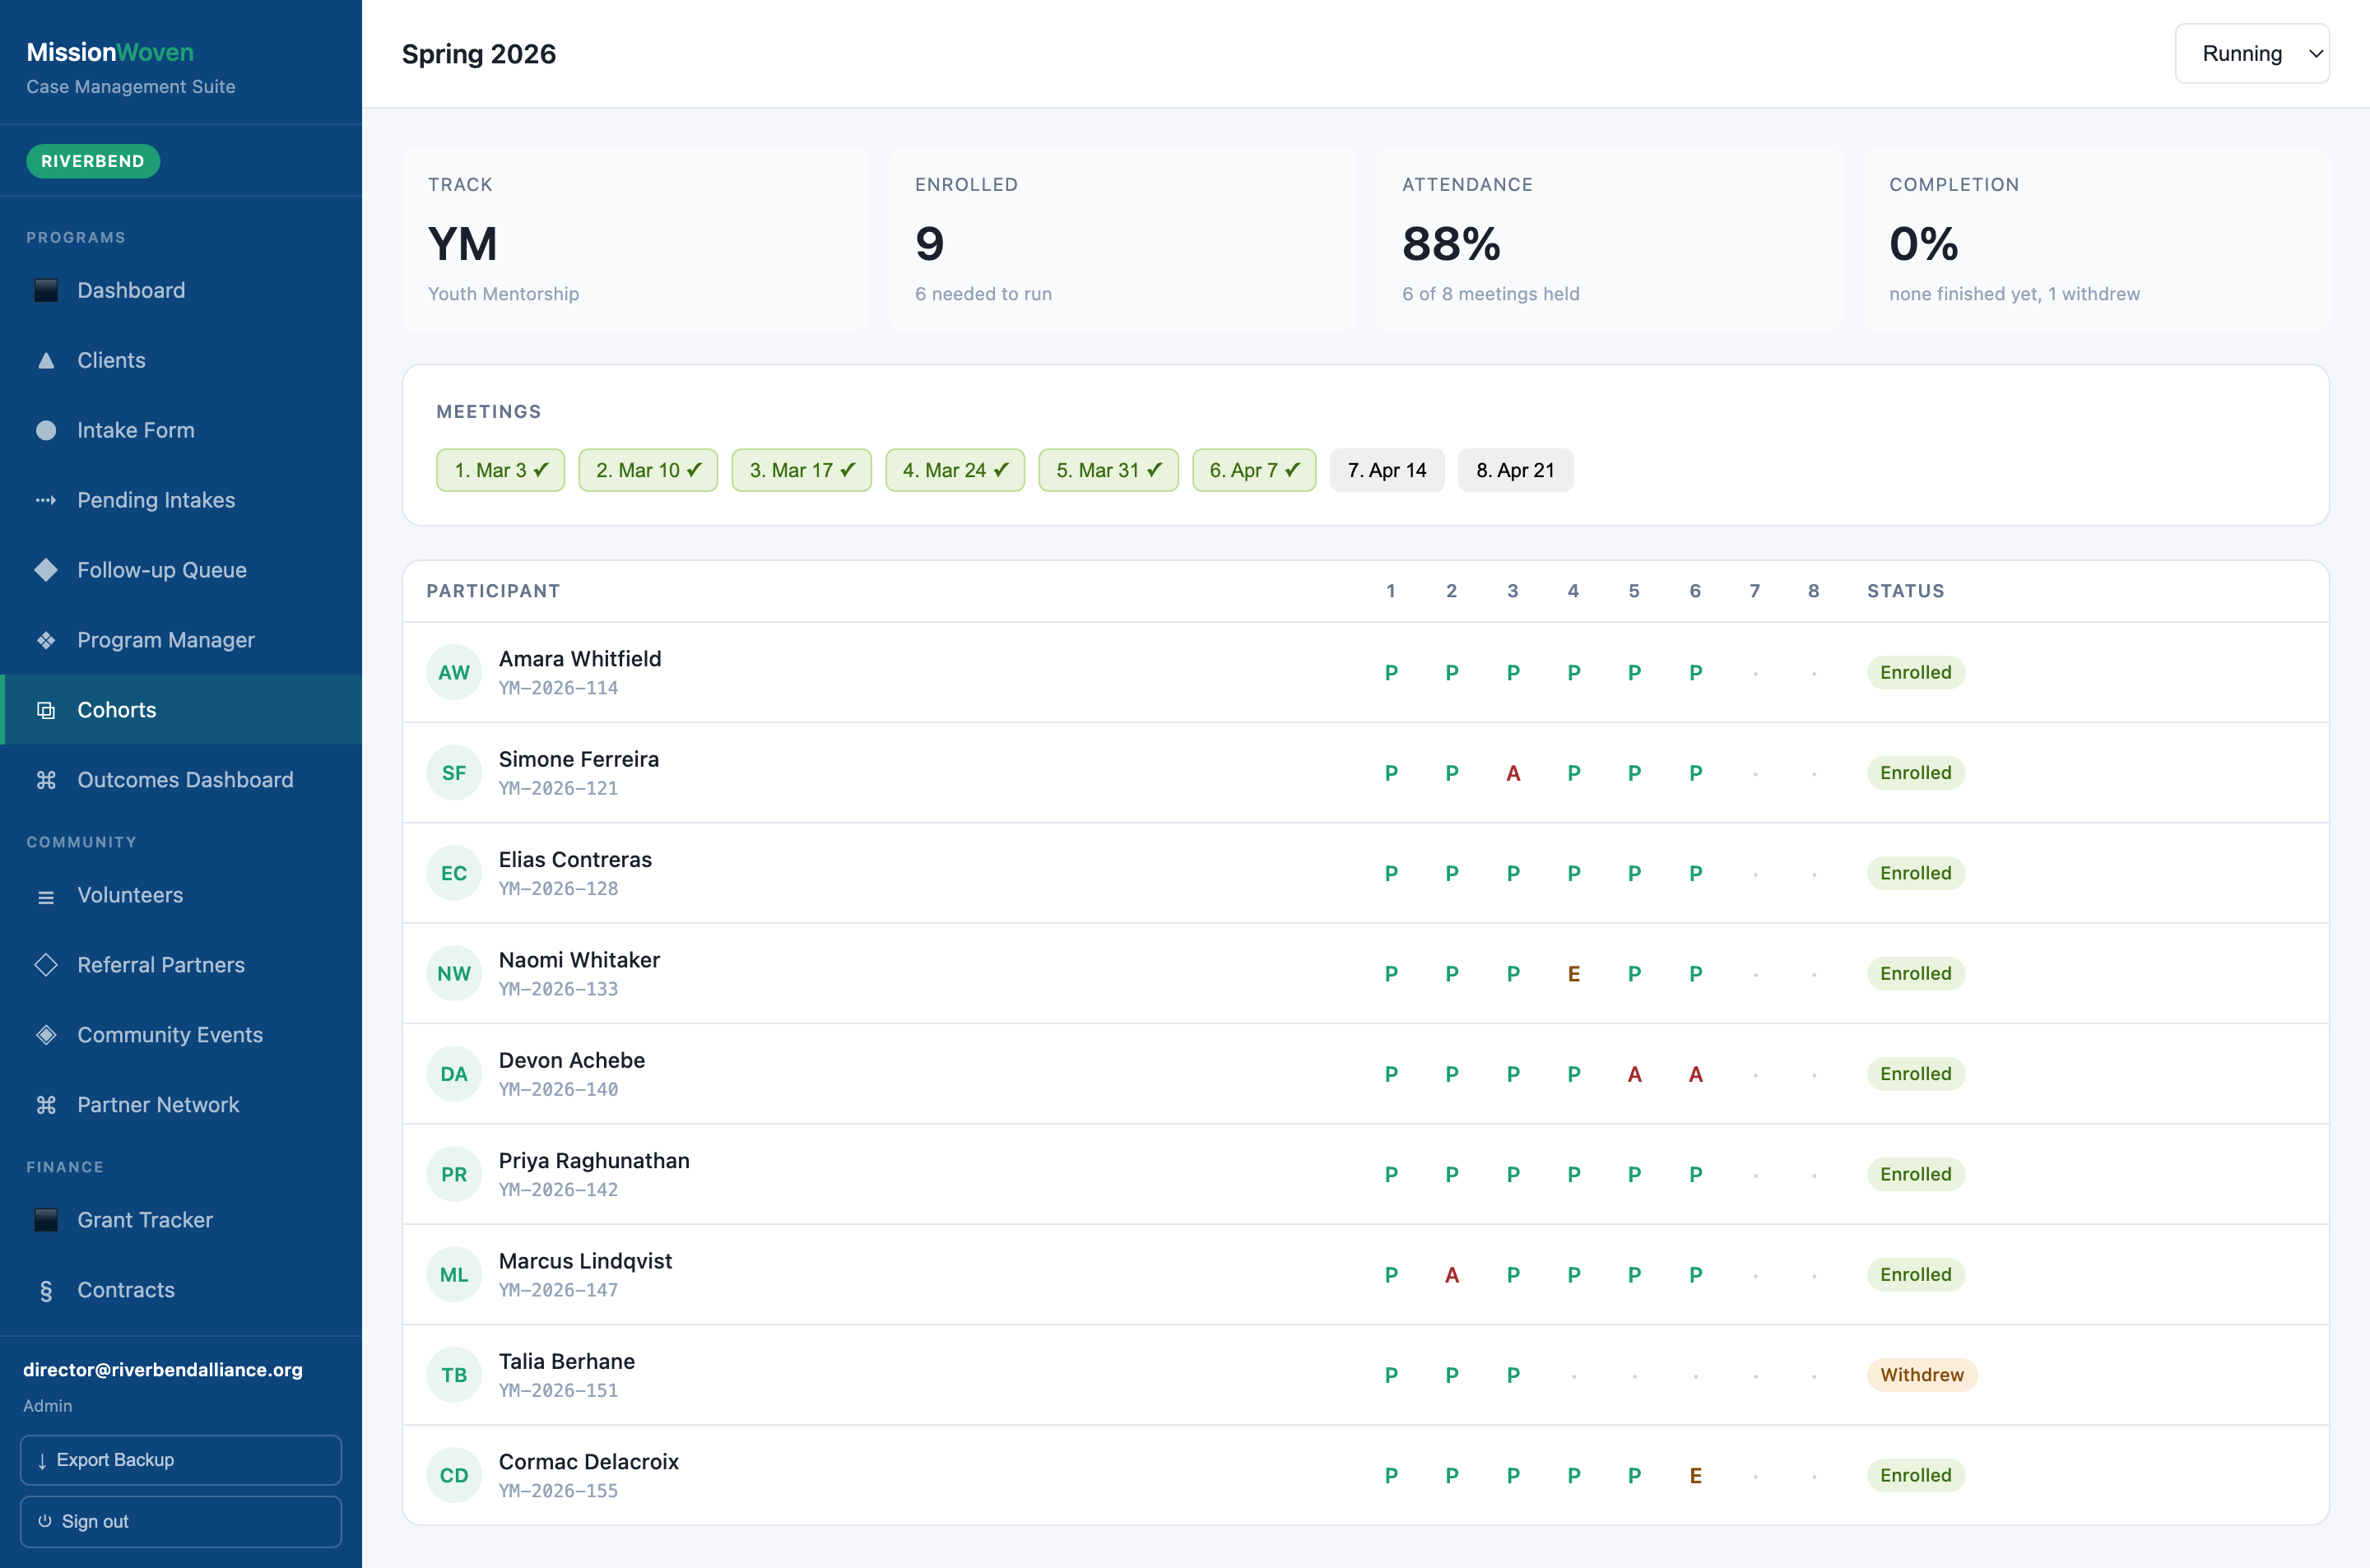Viewport: 2370px width, 1568px height.
Task: Click Devon Achebe's Enrolled status badge
Action: coord(1916,1074)
